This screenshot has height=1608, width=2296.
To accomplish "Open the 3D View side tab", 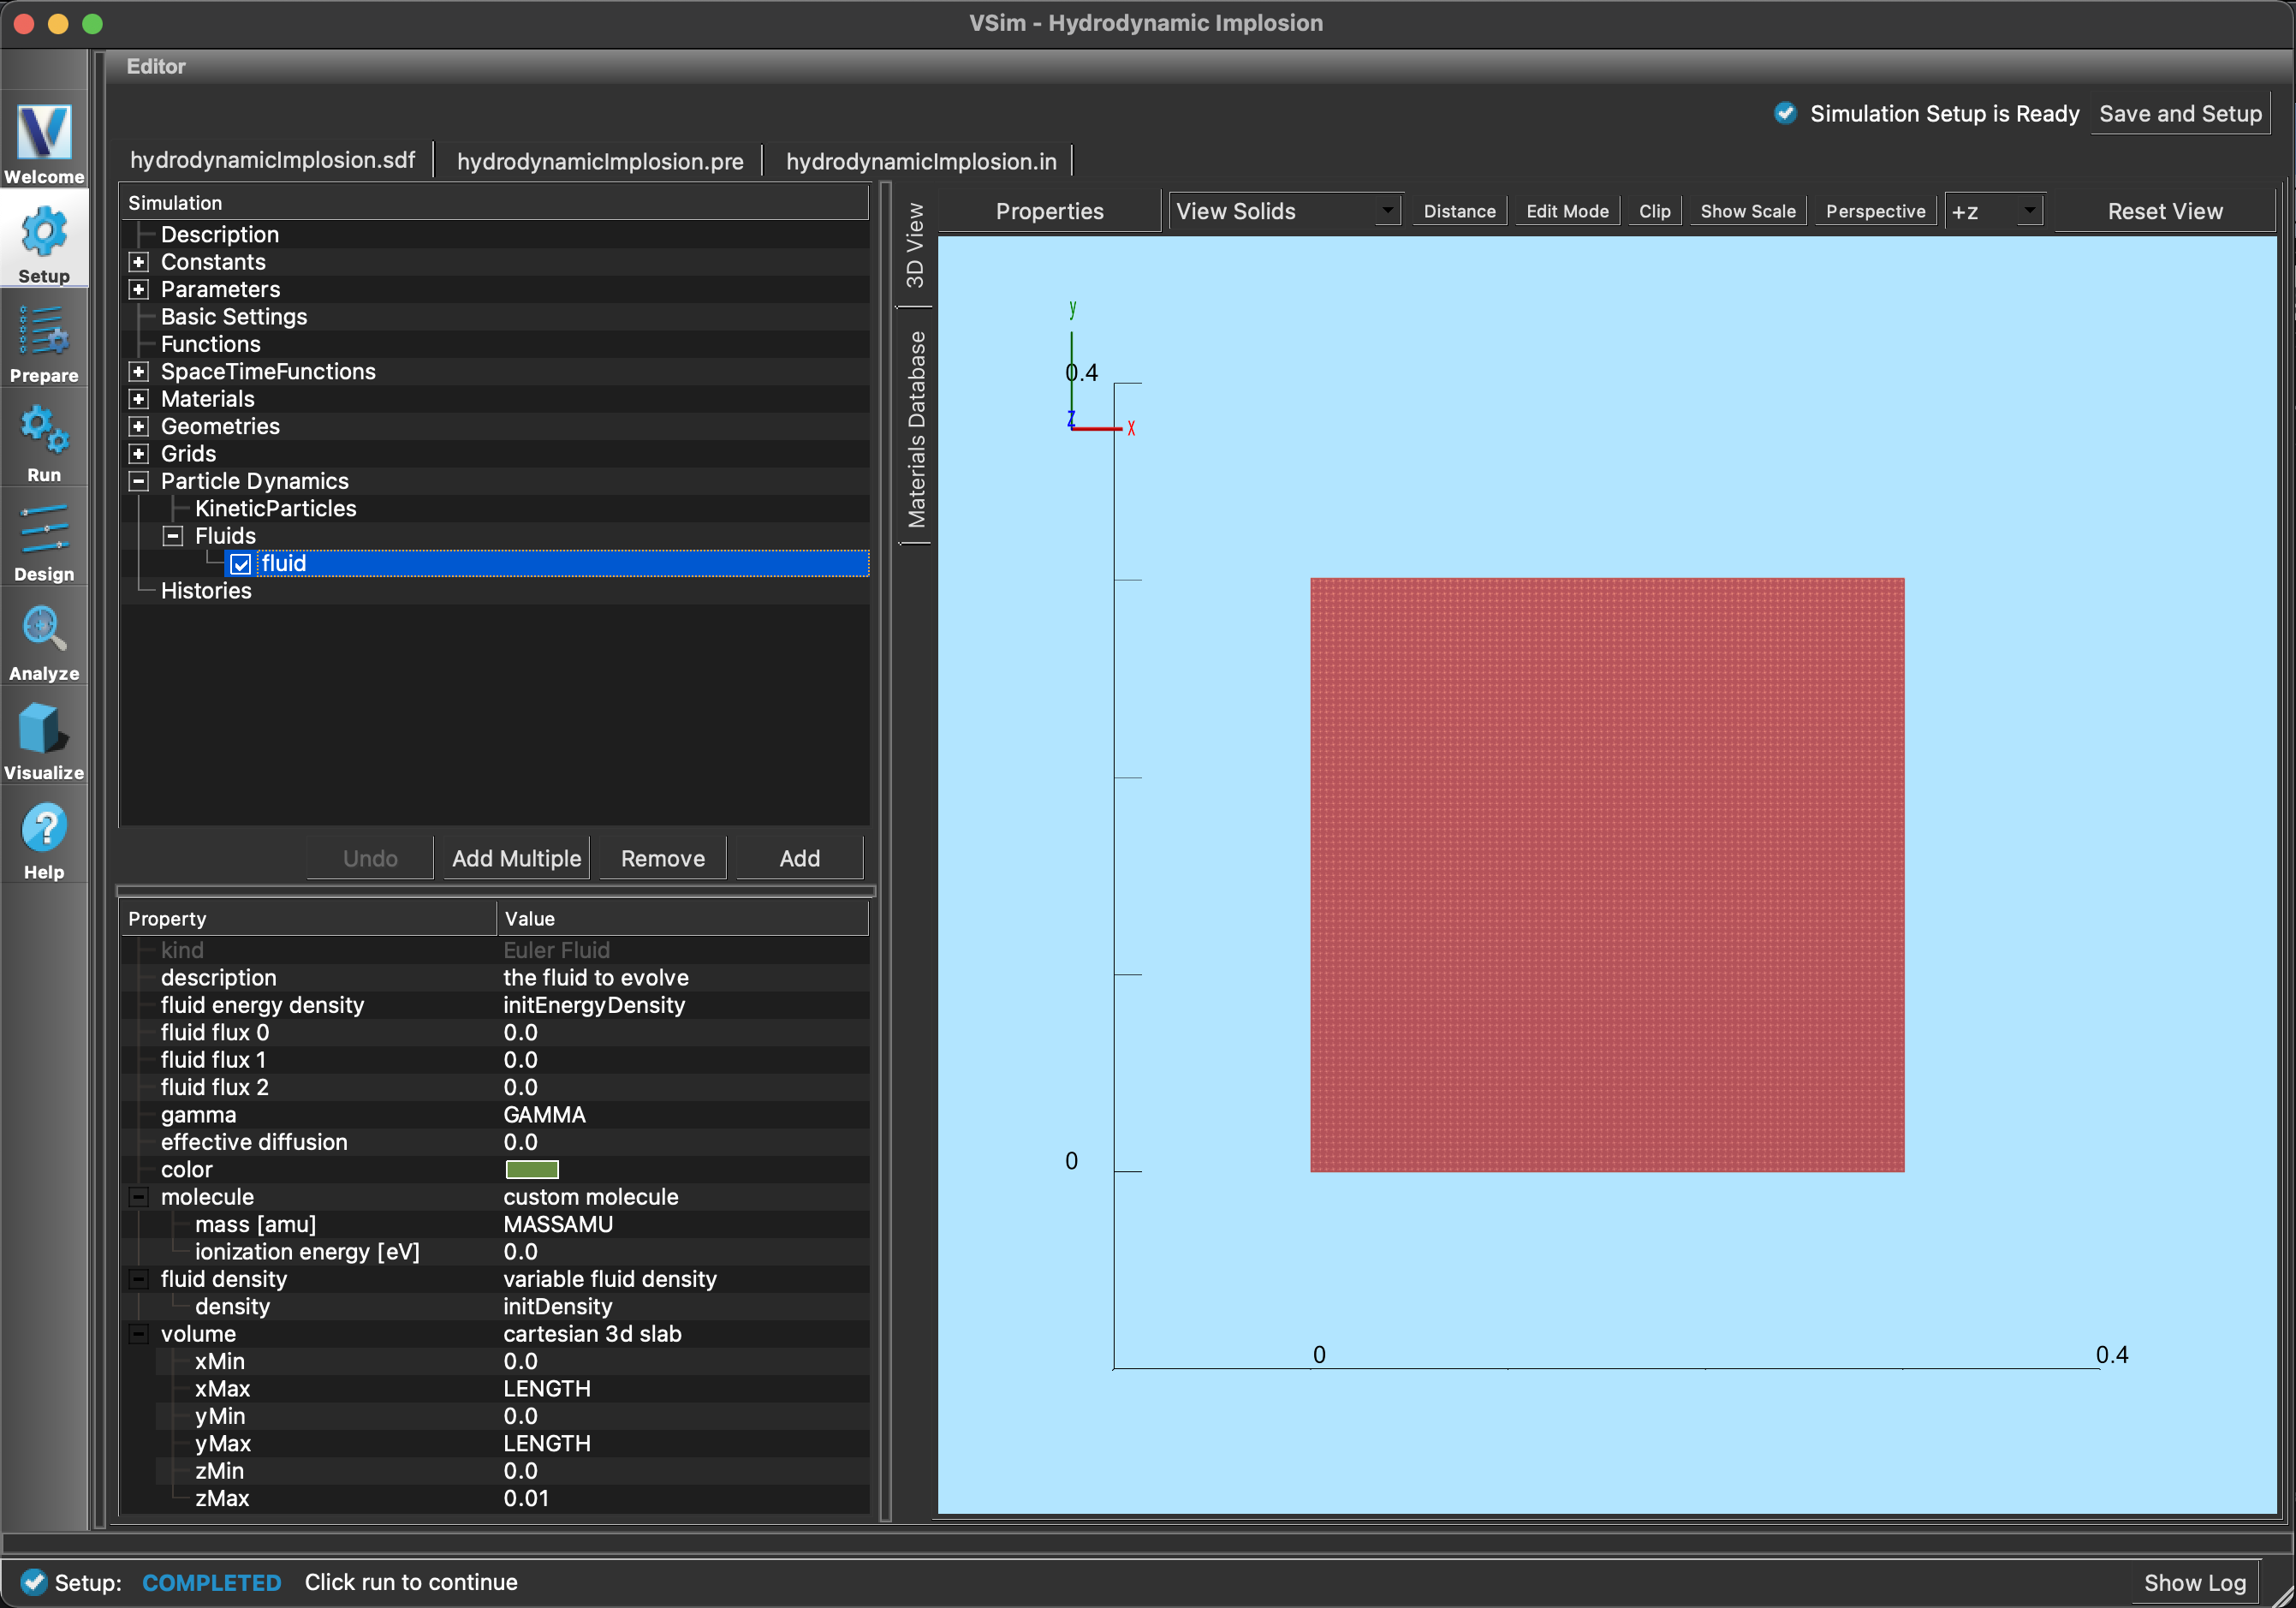I will pos(915,245).
